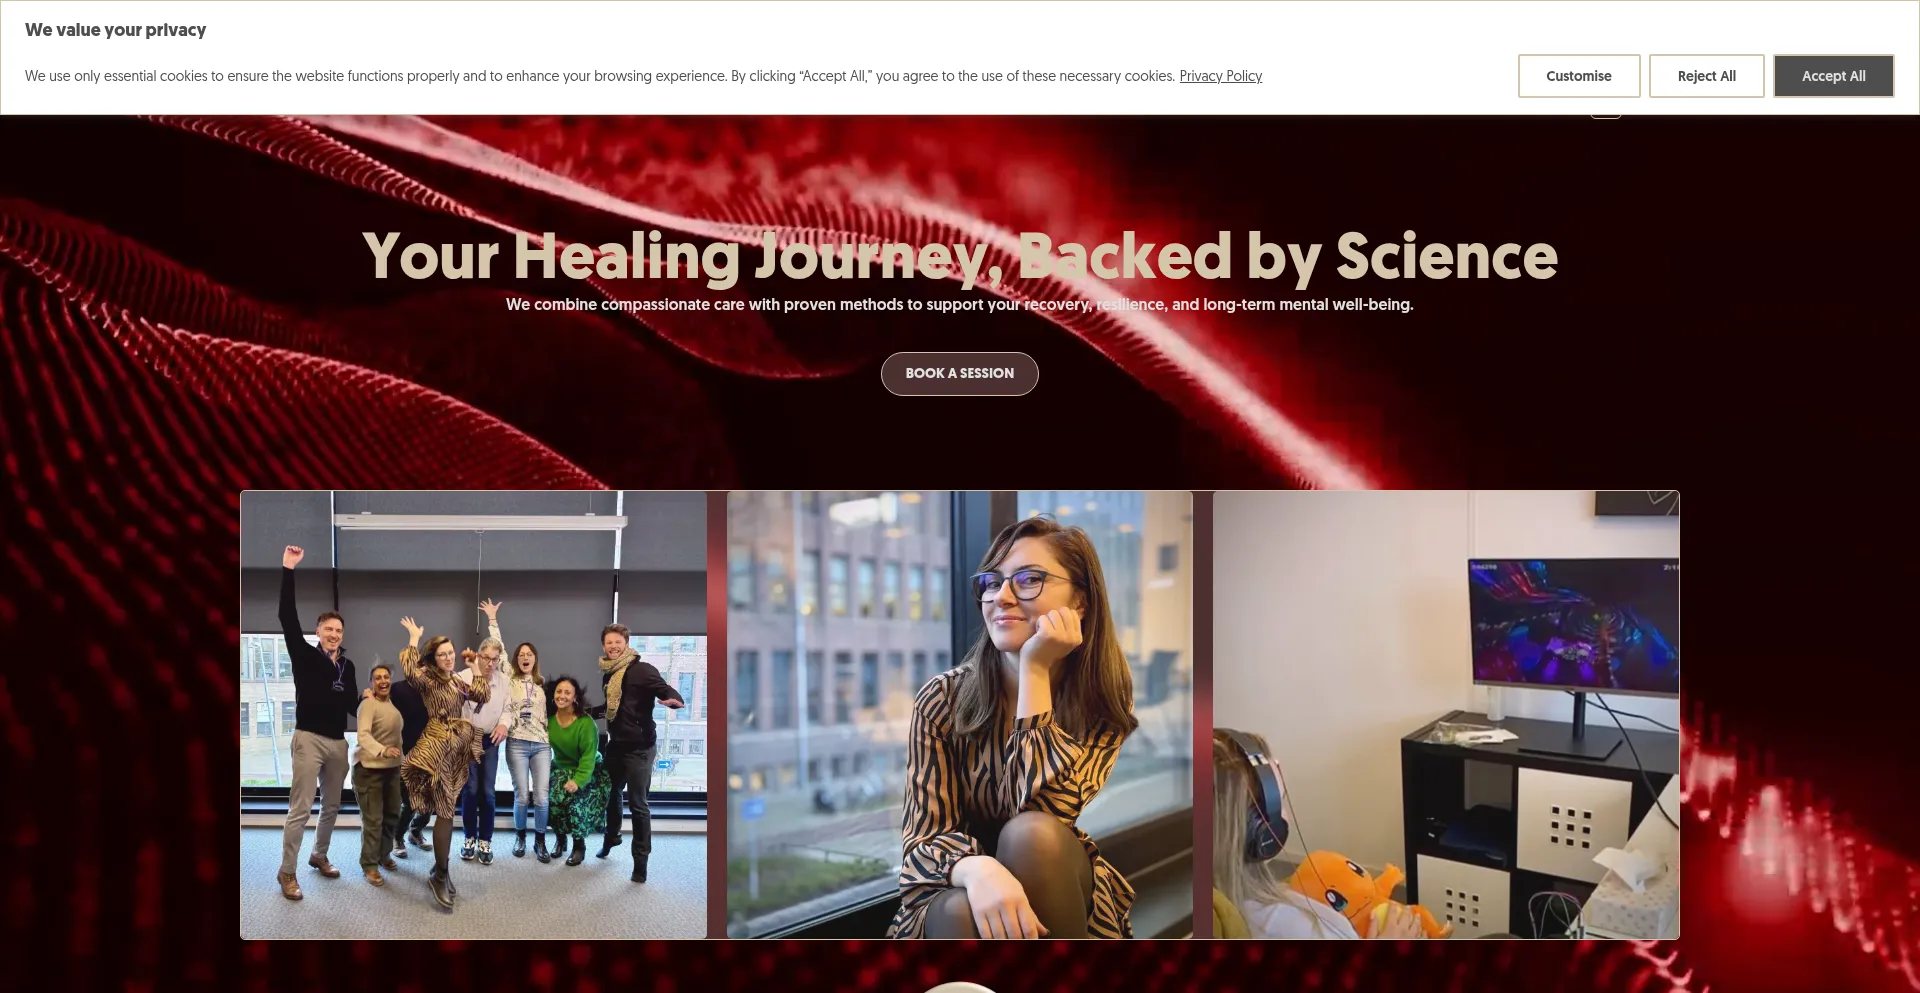Click the round white element at page bottom

pos(959,987)
